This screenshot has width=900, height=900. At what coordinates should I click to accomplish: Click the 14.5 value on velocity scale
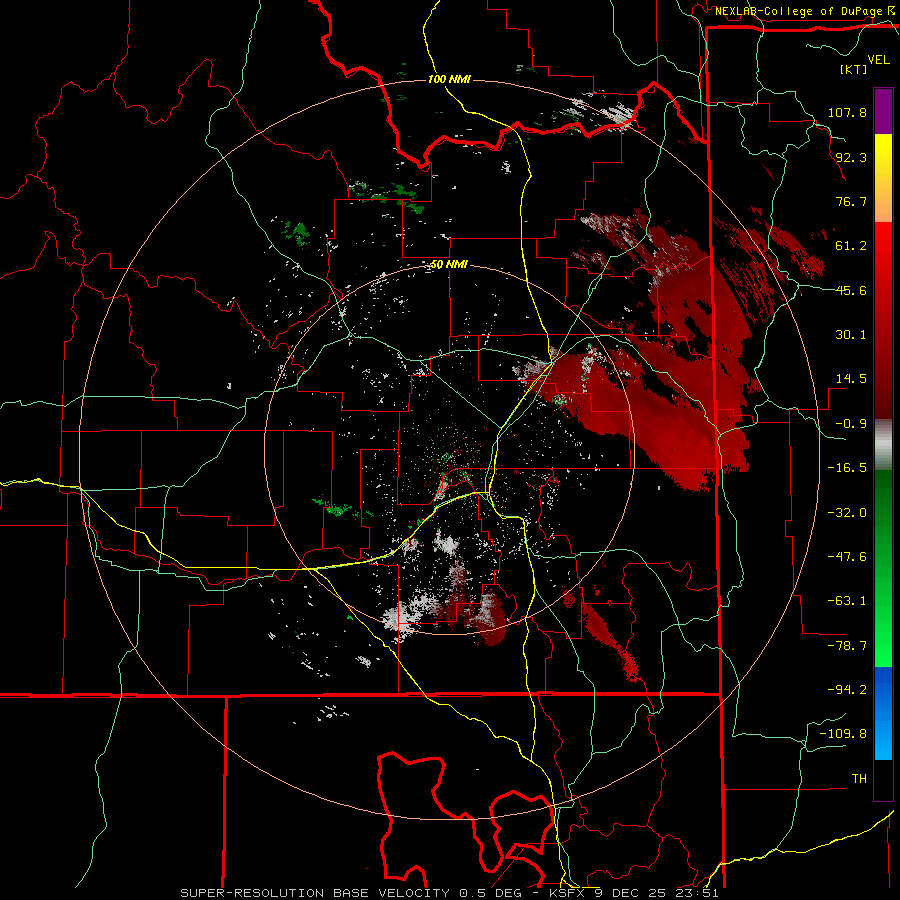(851, 379)
